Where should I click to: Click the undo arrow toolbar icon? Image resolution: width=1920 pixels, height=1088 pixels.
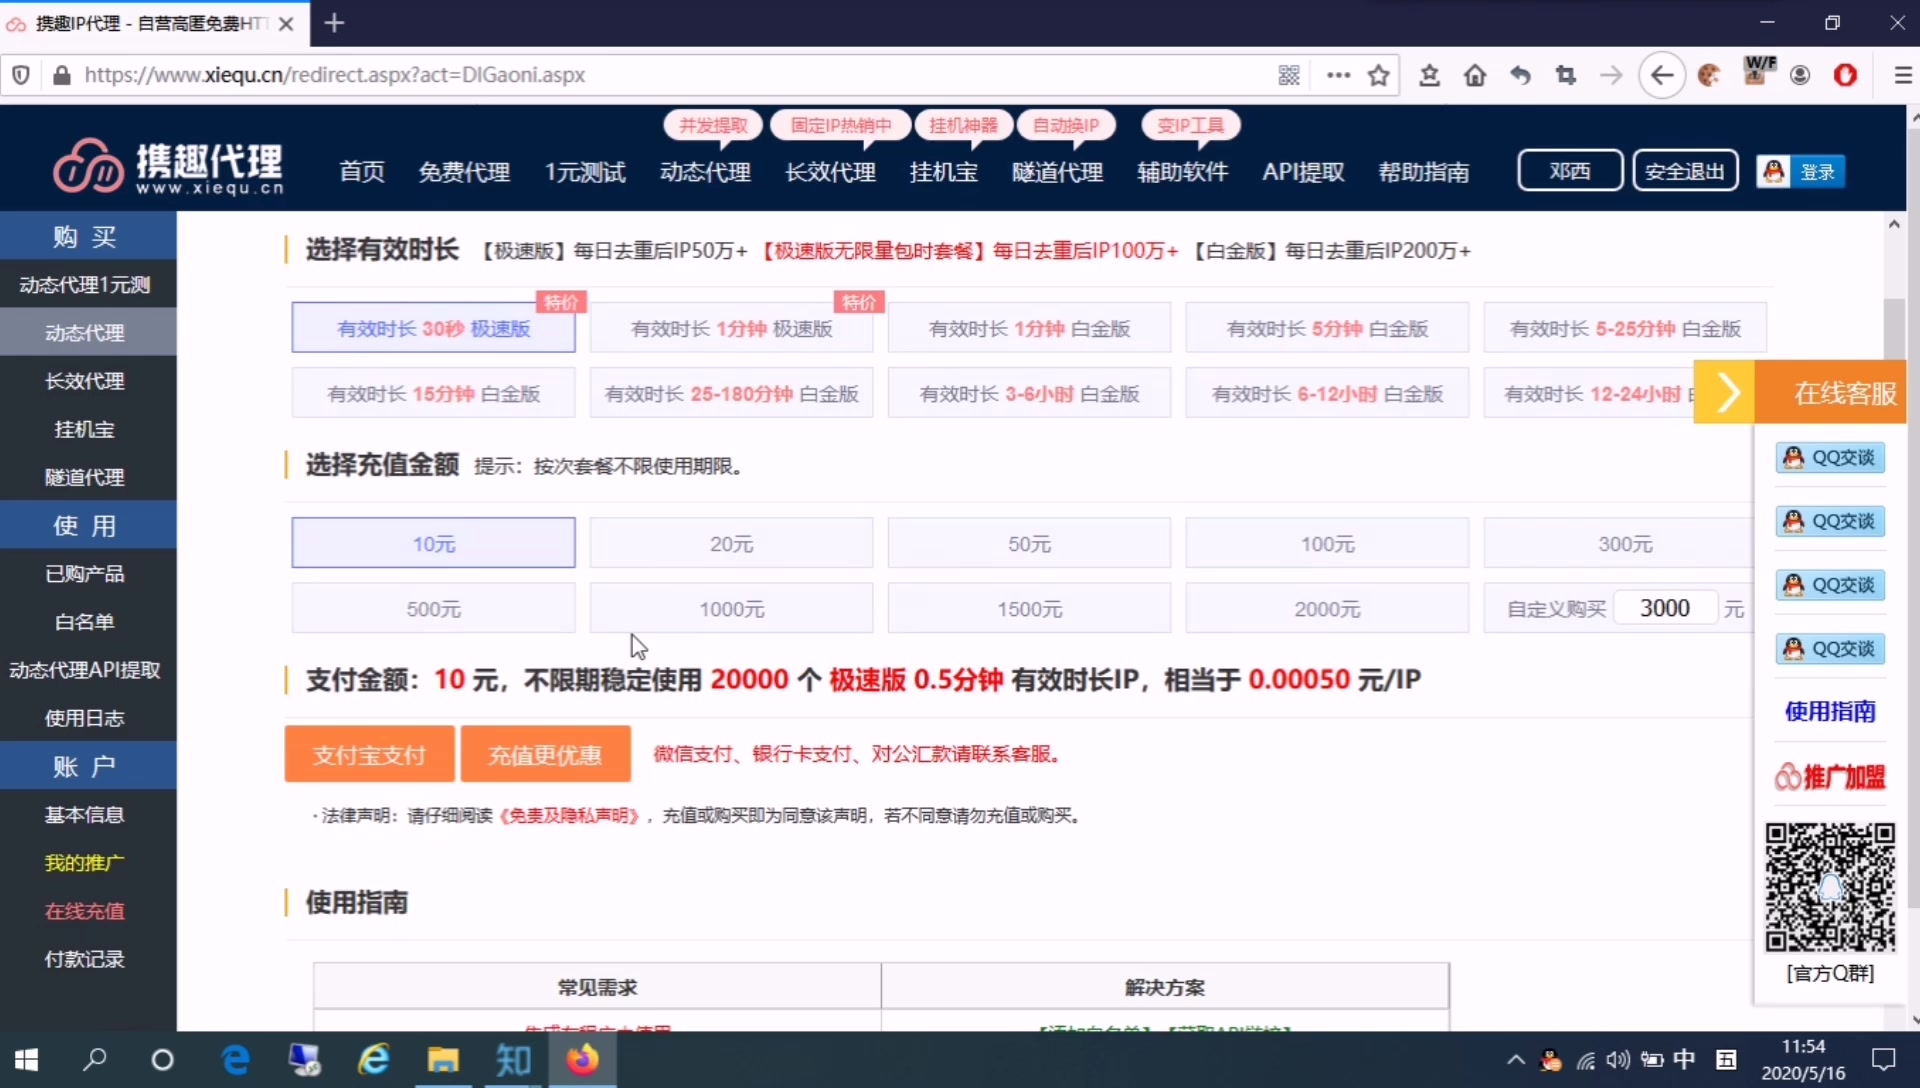(x=1520, y=75)
